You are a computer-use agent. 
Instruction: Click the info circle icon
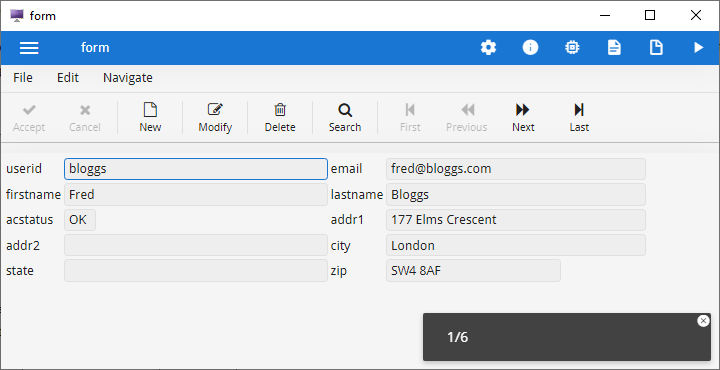point(530,47)
